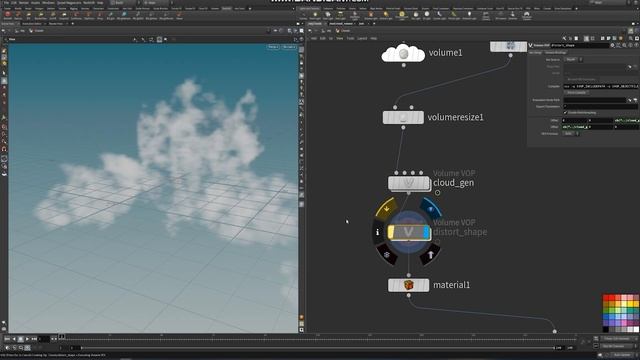This screenshot has height=360, width=640.
Task: Open the Persp viewport camera menu
Action: click(273, 47)
